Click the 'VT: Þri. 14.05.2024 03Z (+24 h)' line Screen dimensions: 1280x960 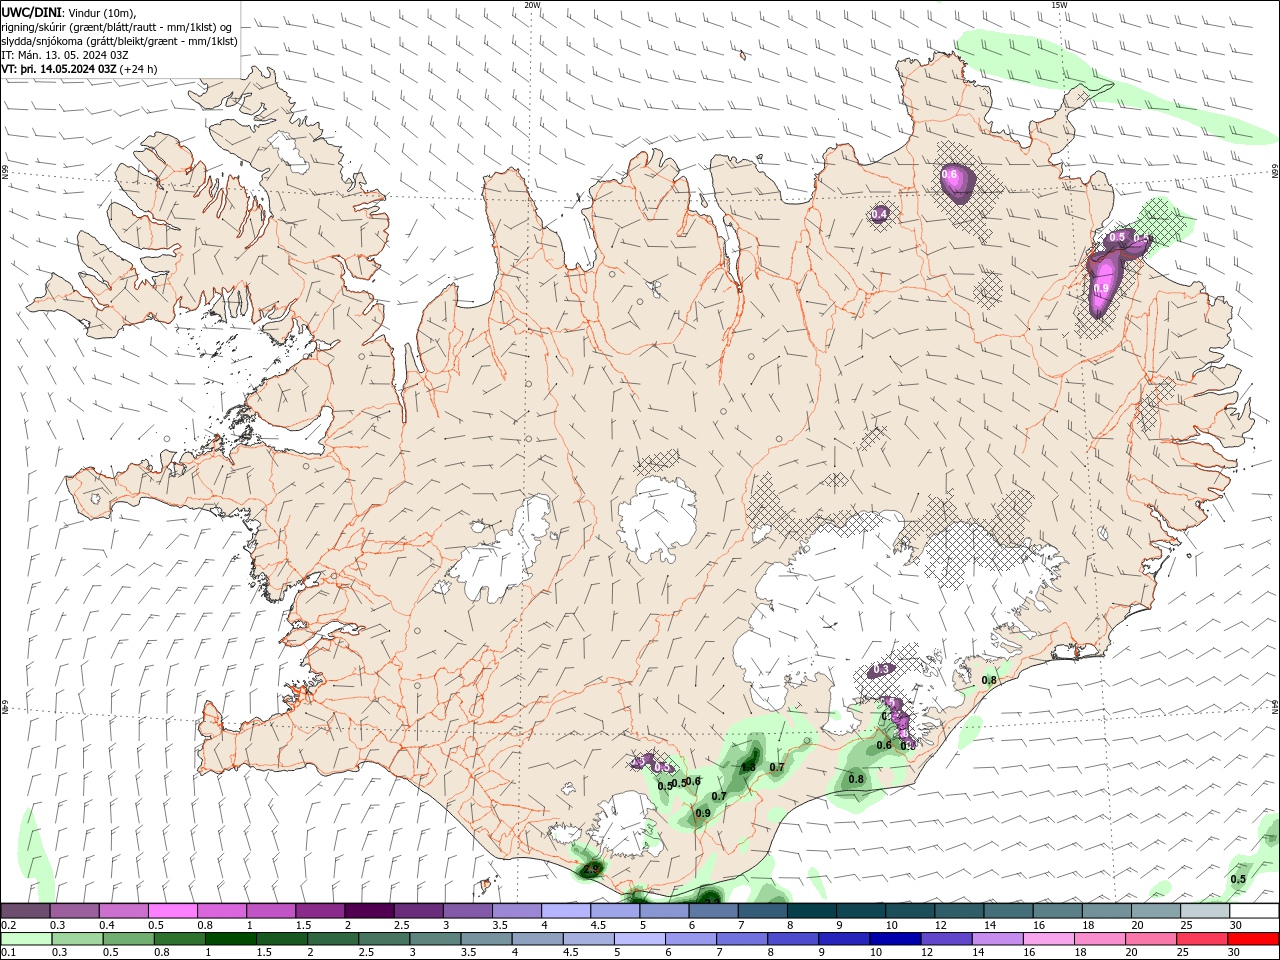click(79, 69)
